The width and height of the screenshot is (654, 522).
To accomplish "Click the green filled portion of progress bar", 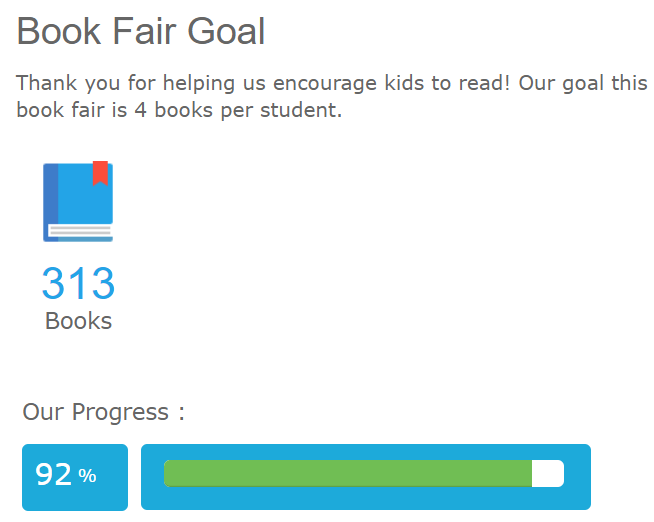I will click(348, 473).
